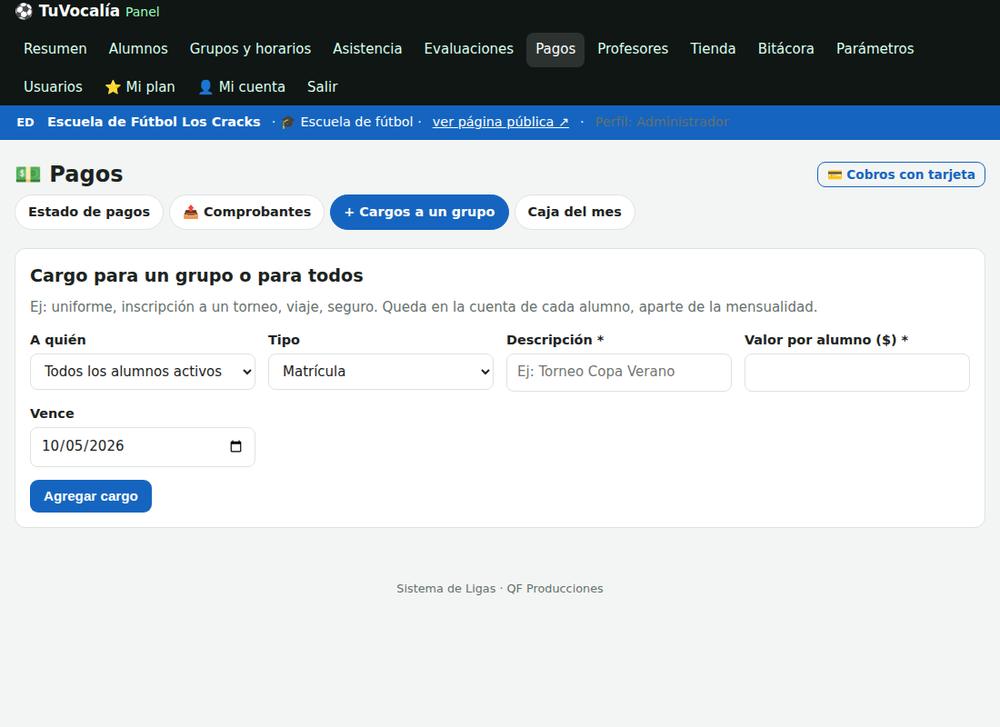Open Grupos y horarios menu item
This screenshot has width=1000, height=727.
pyautogui.click(x=250, y=49)
